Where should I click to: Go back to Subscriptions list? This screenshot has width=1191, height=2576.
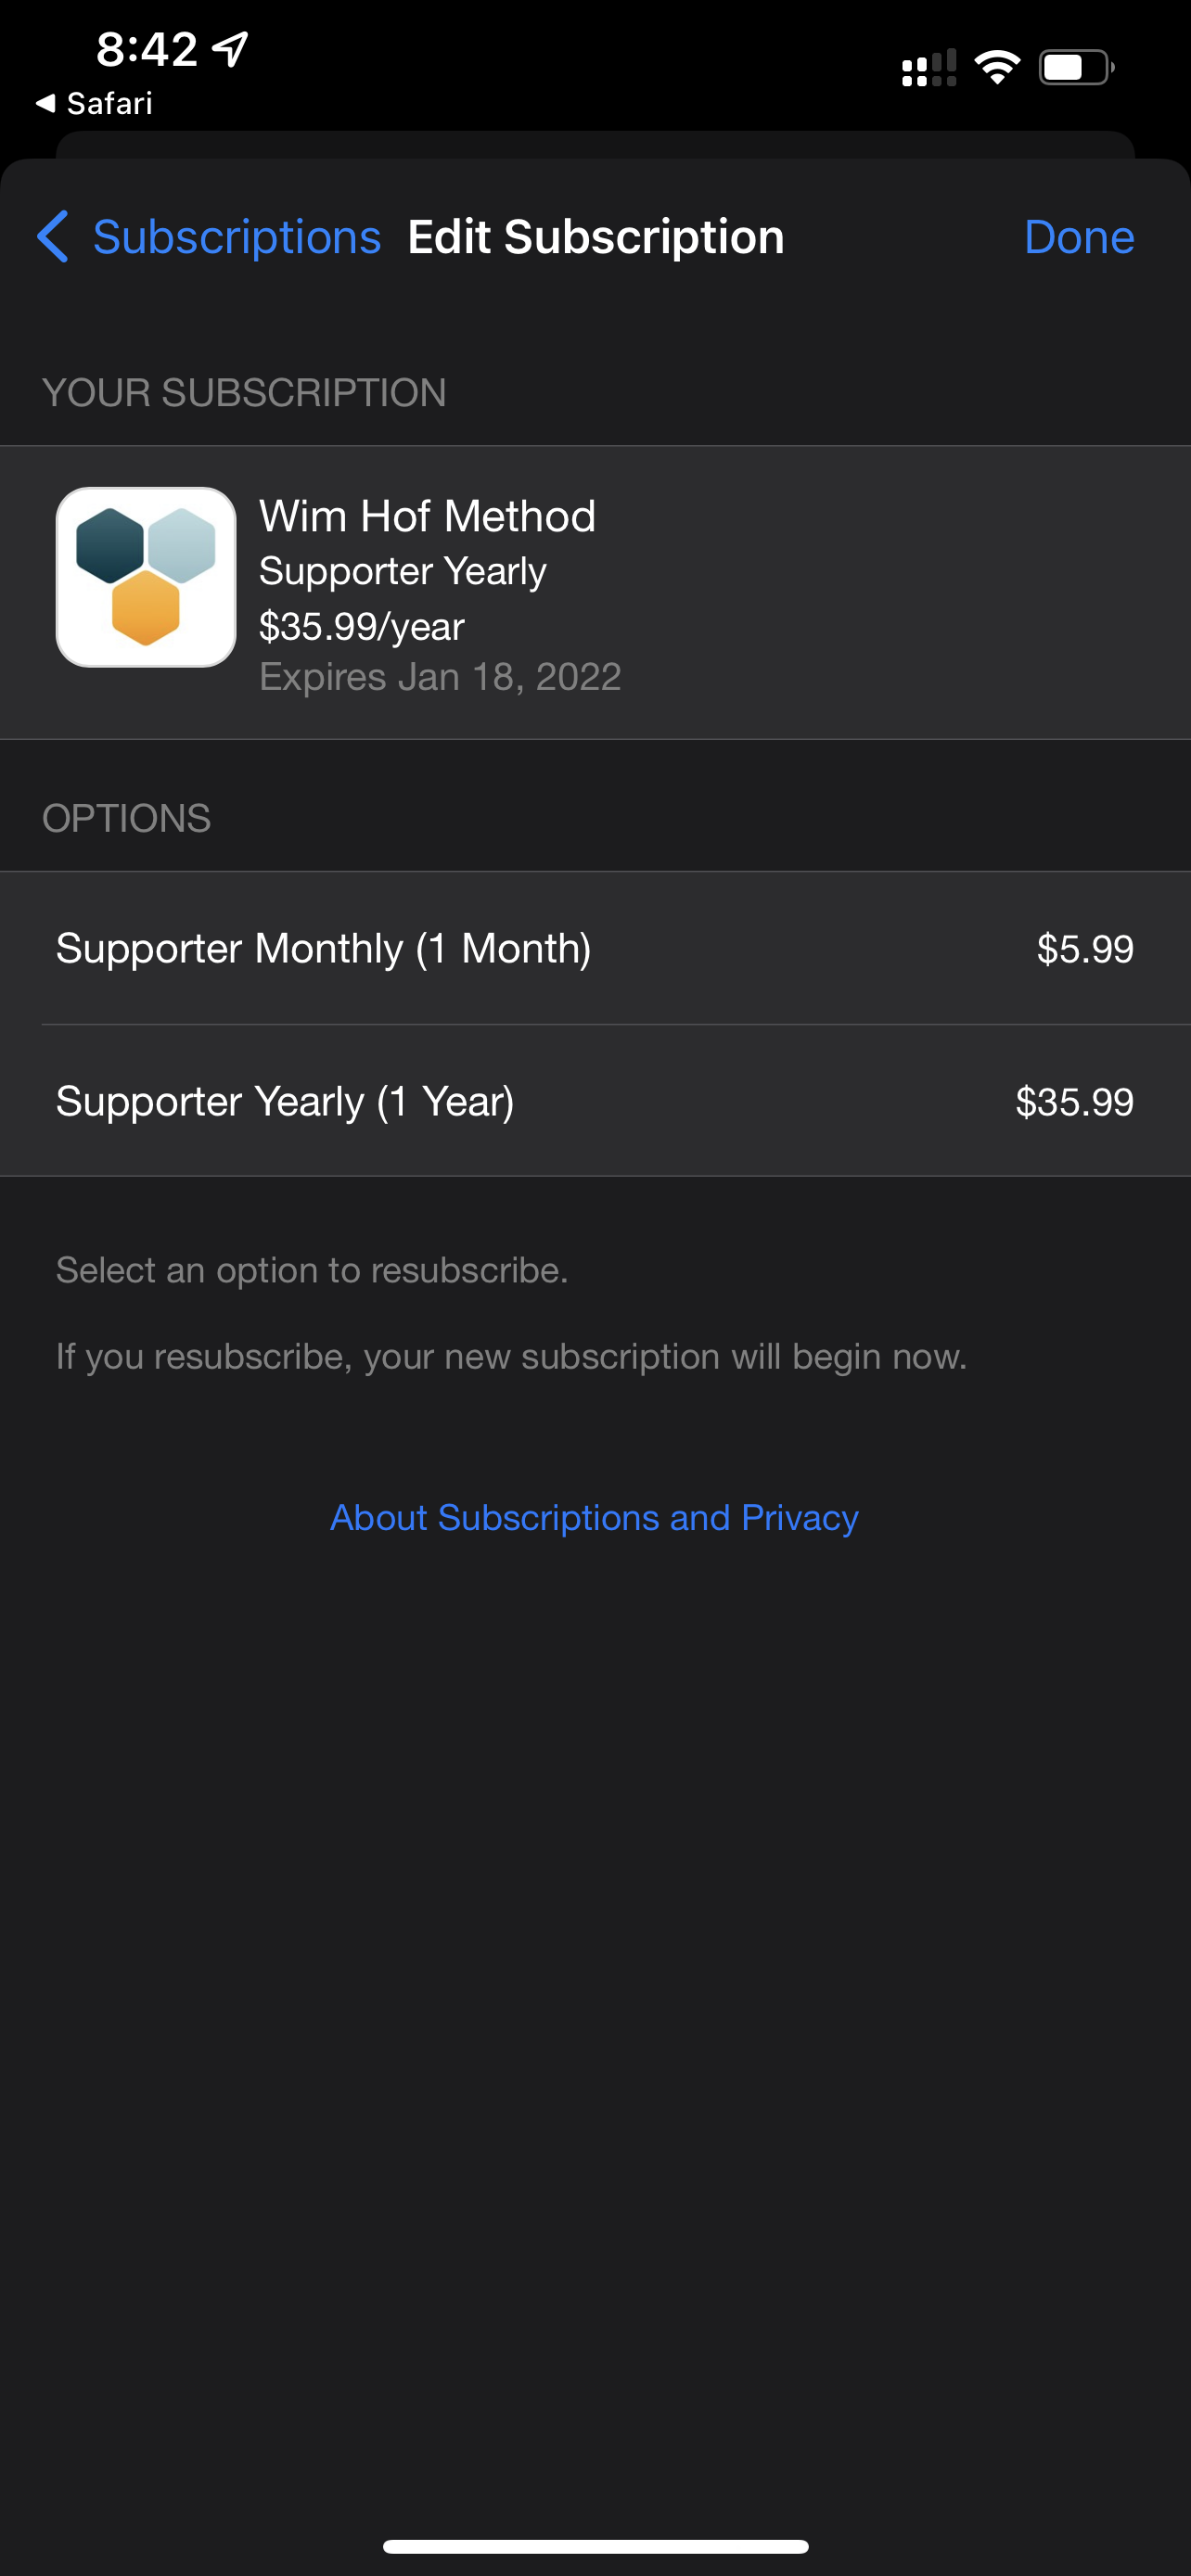(236, 237)
